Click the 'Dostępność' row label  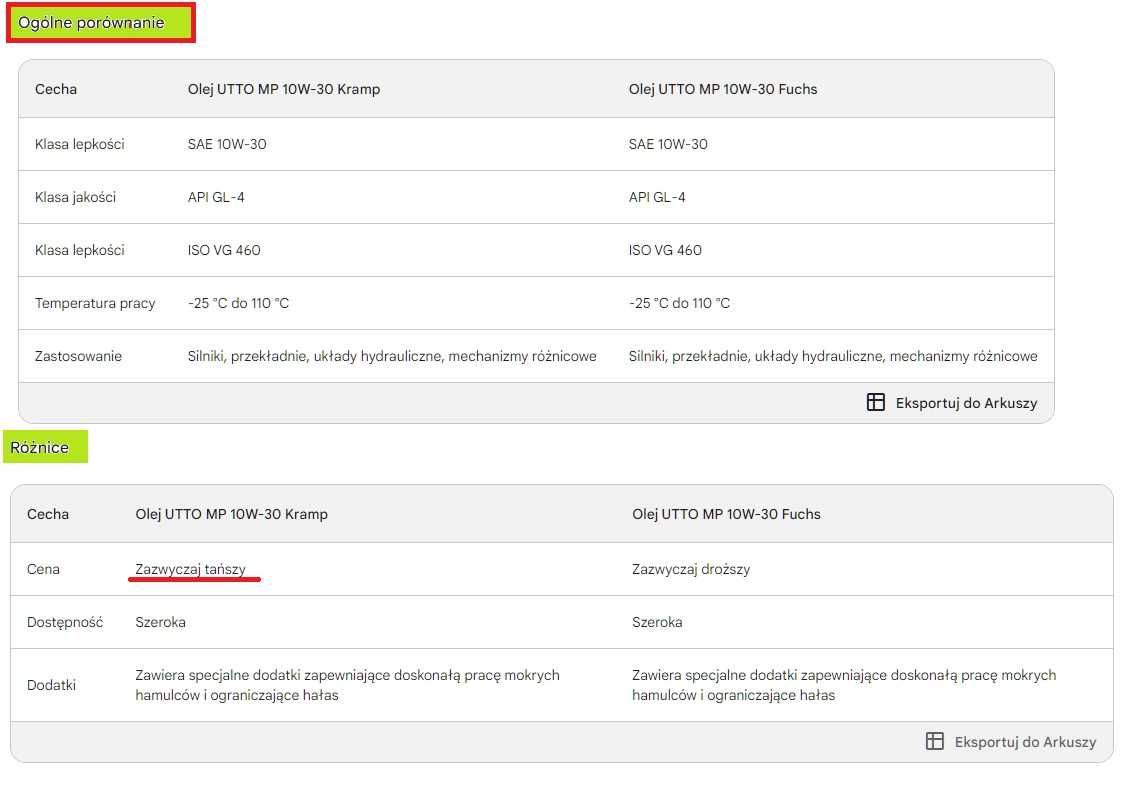[x=65, y=622]
